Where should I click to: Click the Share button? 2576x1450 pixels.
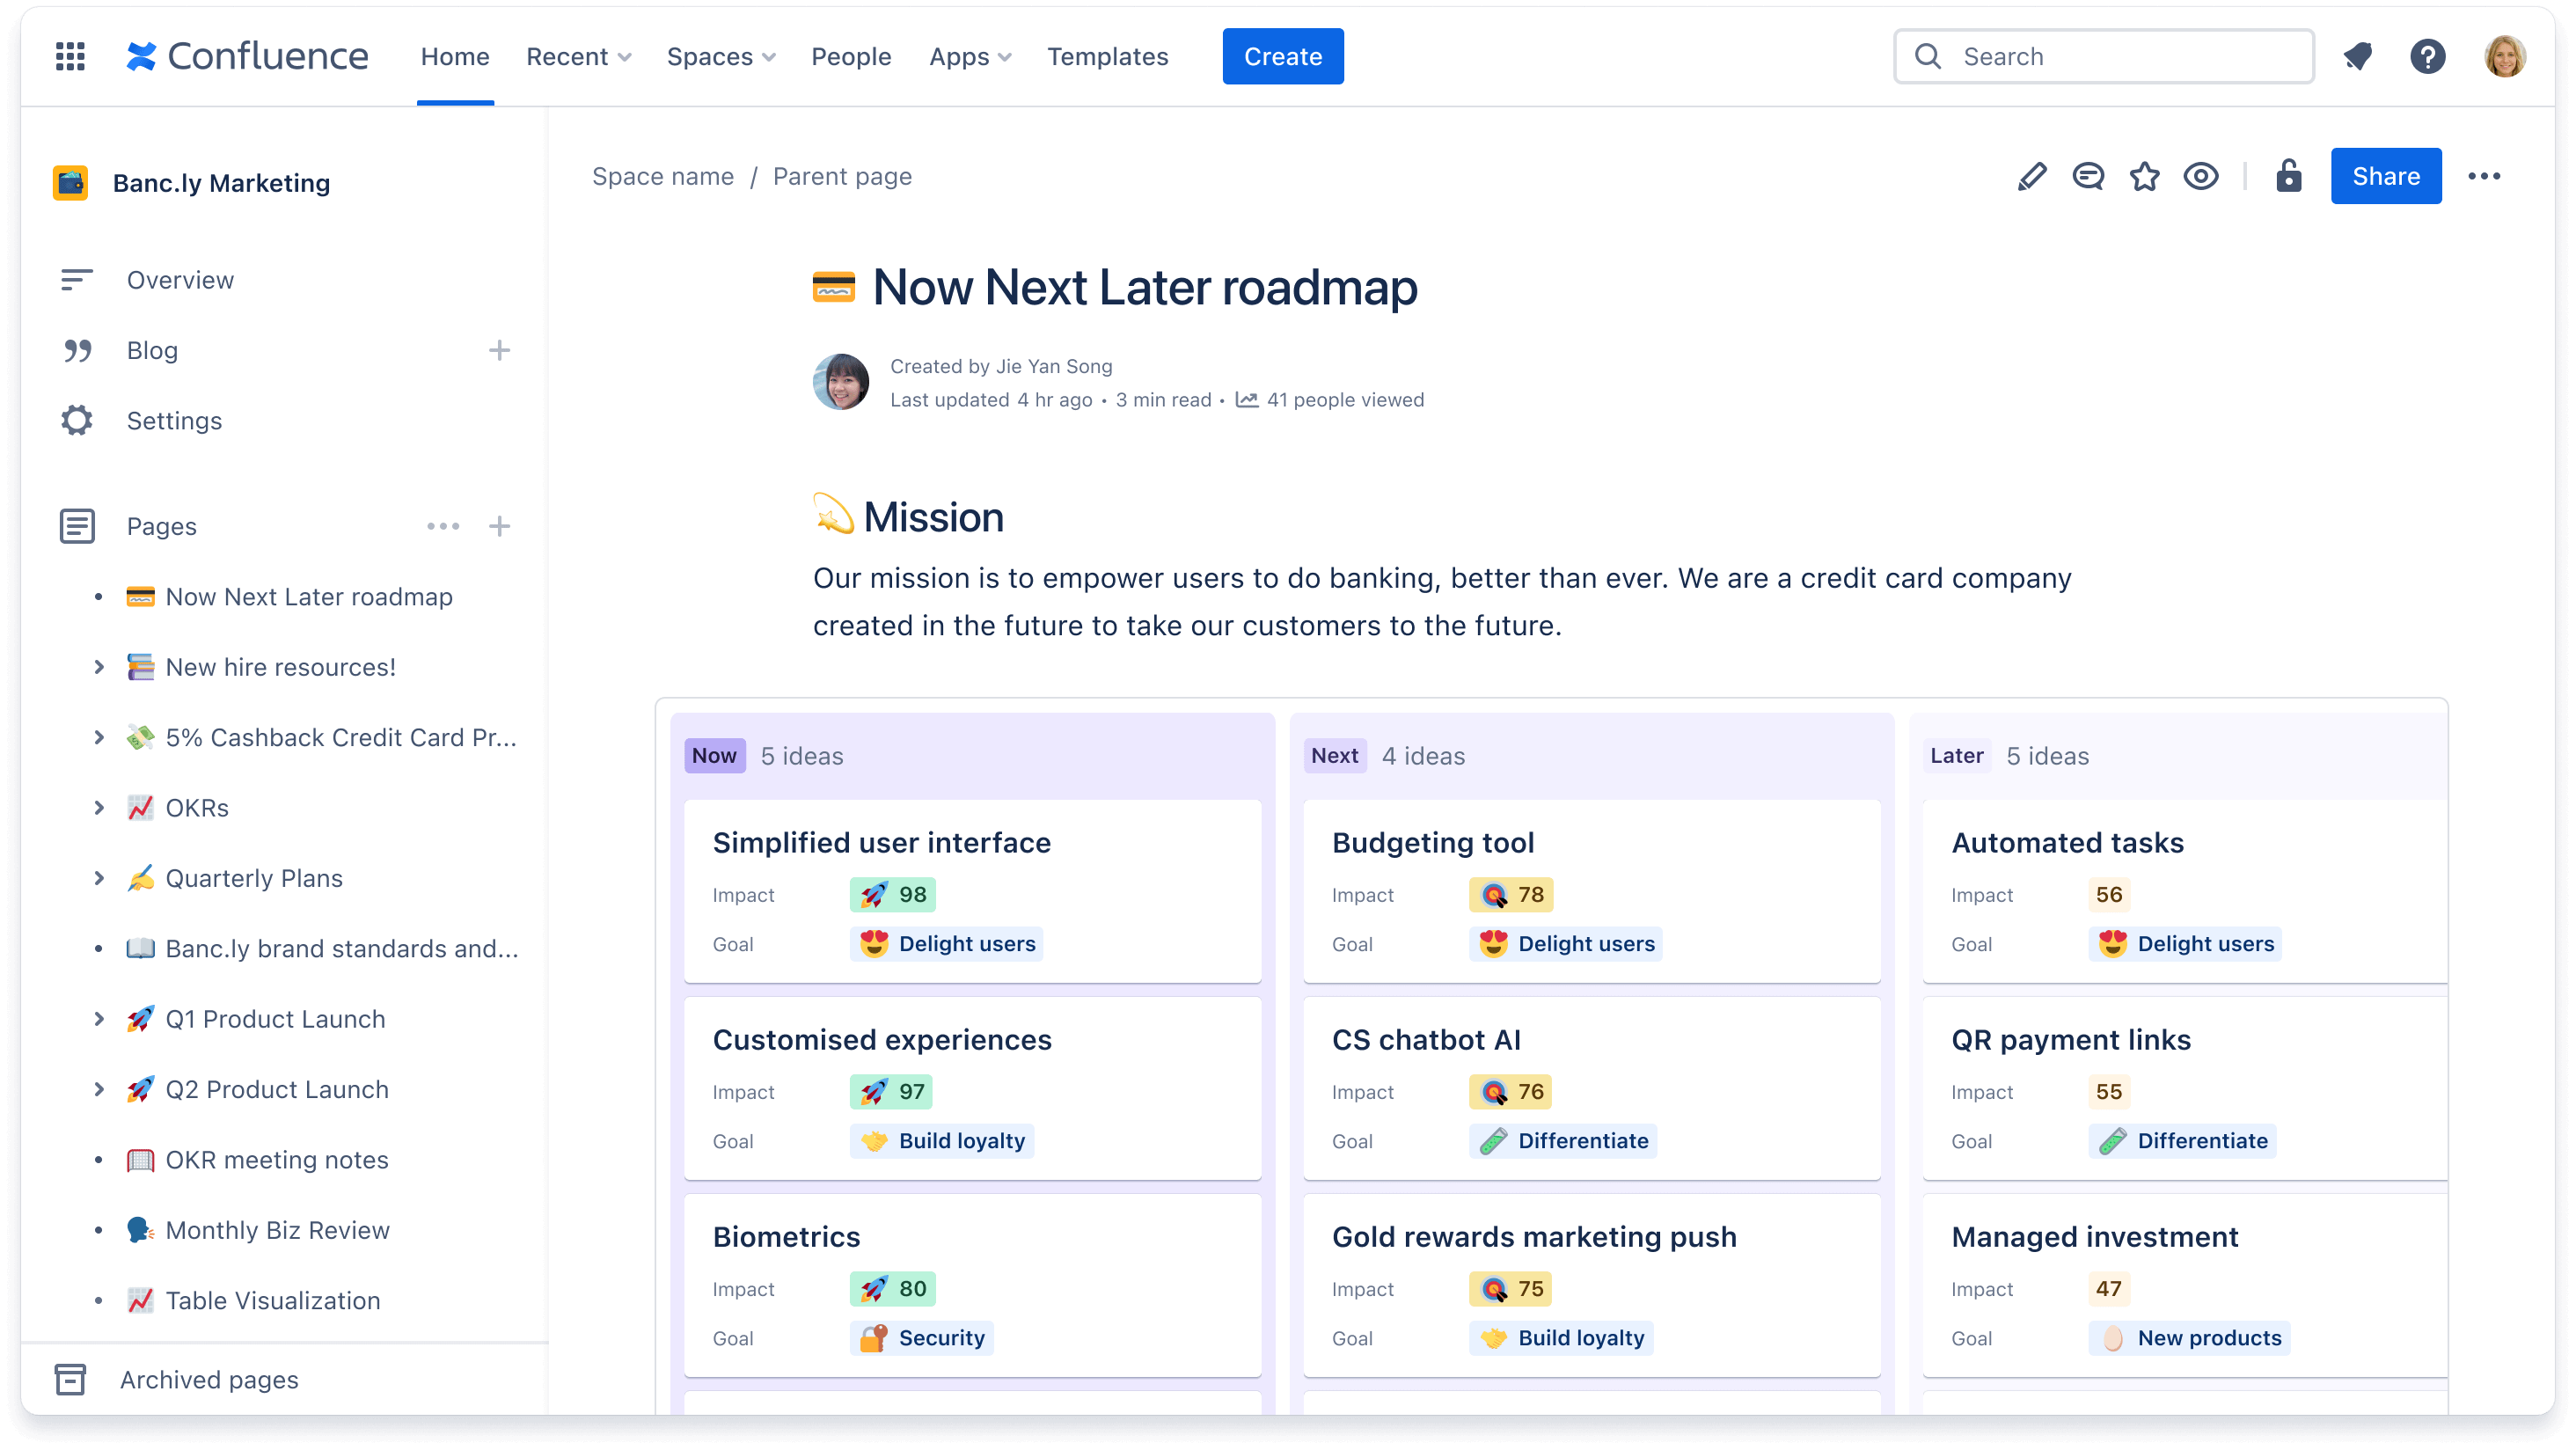(2387, 175)
